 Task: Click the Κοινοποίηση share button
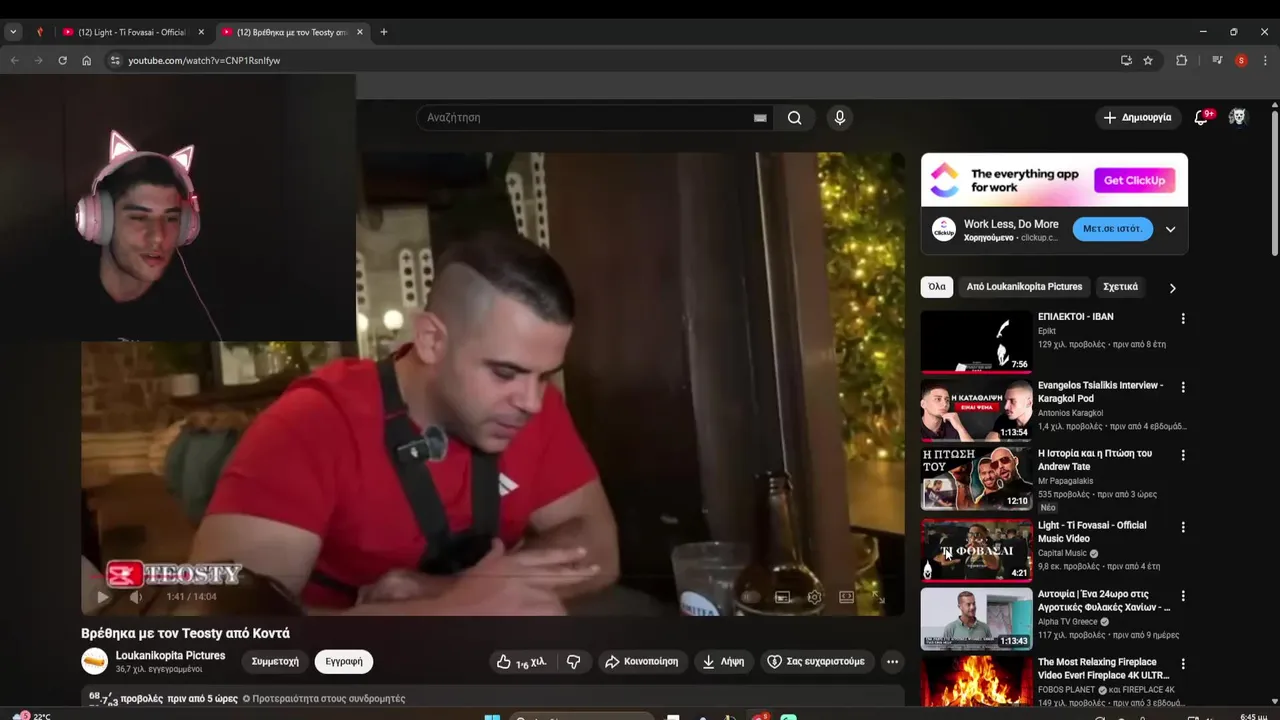coord(642,662)
